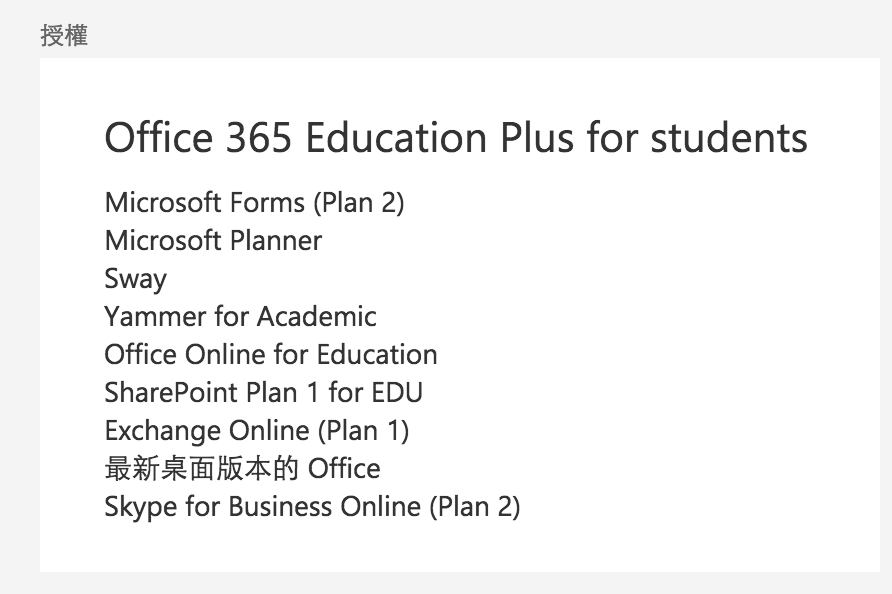Select the Microsoft Forms (Plan 2) entry

point(254,203)
